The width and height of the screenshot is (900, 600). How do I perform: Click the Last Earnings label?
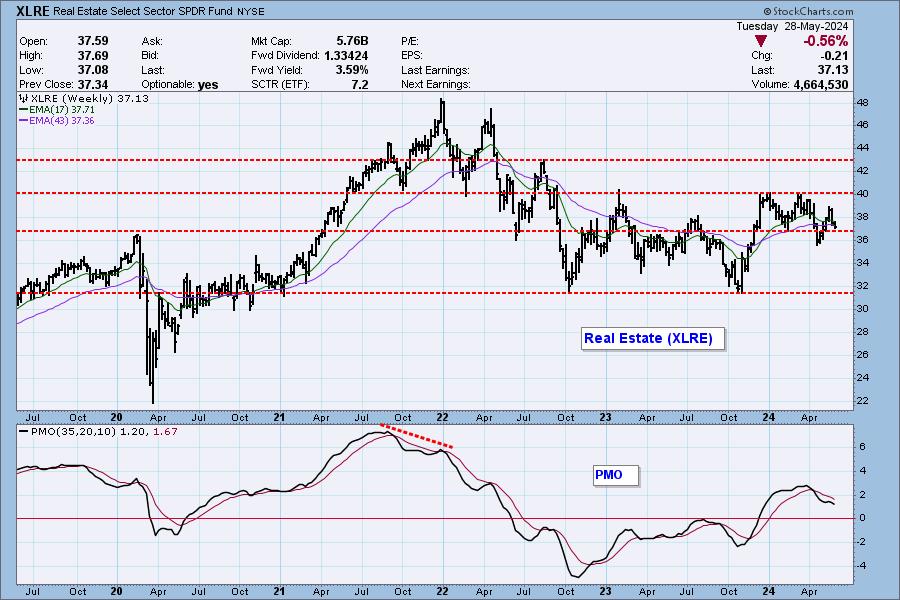pyautogui.click(x=435, y=70)
